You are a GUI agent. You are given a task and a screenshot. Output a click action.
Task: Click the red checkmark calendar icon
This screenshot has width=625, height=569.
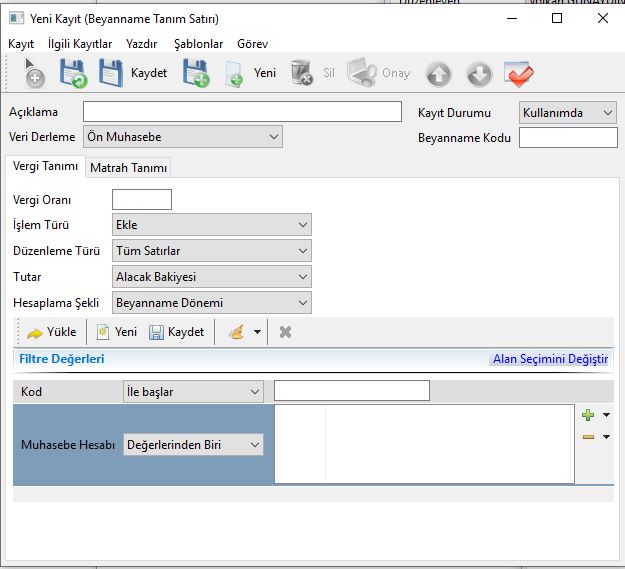coord(519,74)
